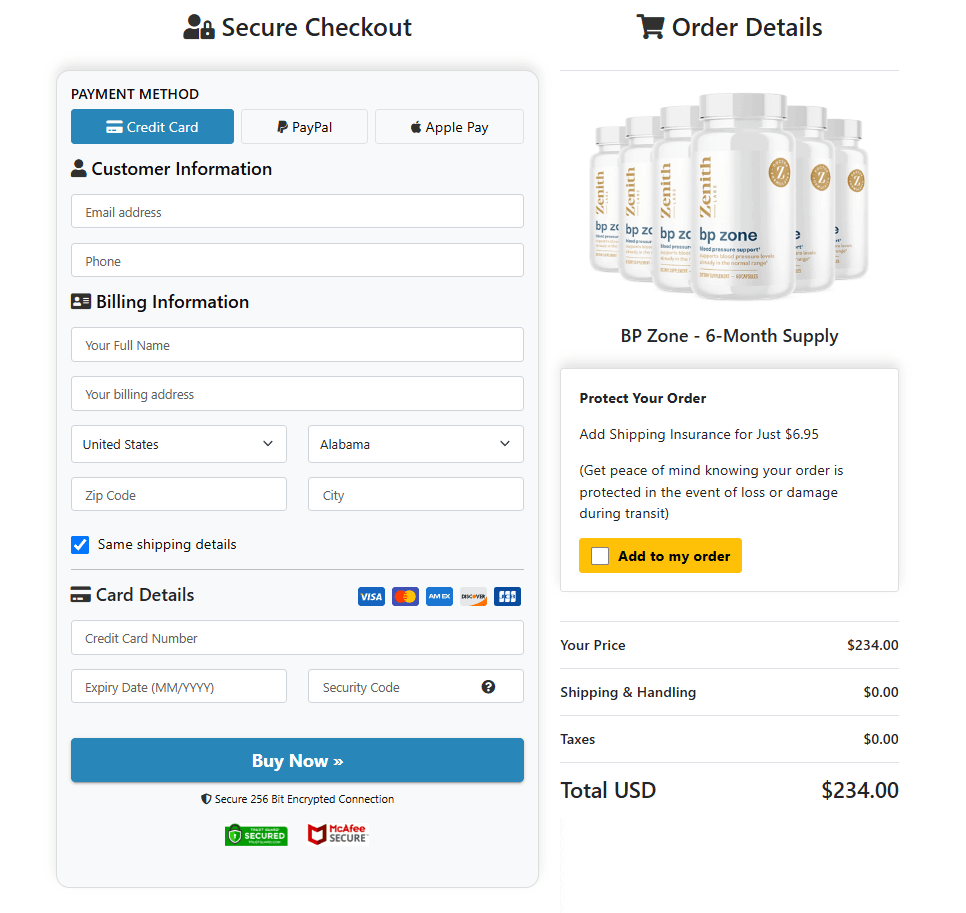Uncheck the Same shipping details checkbox

pos(80,544)
